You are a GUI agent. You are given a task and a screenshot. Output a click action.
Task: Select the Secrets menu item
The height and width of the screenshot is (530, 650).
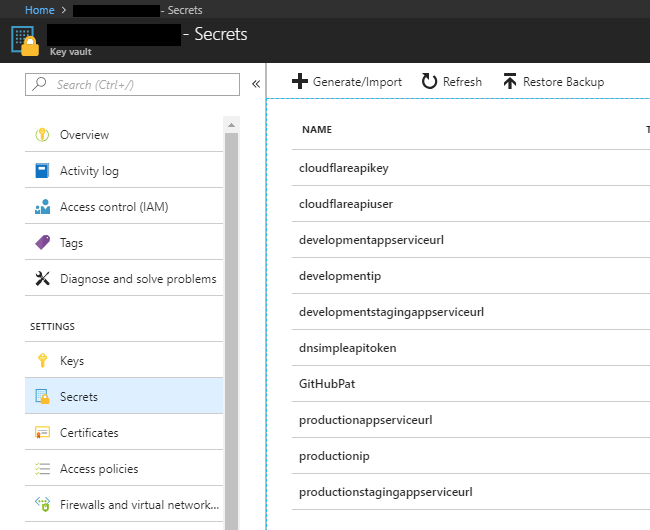(124, 397)
